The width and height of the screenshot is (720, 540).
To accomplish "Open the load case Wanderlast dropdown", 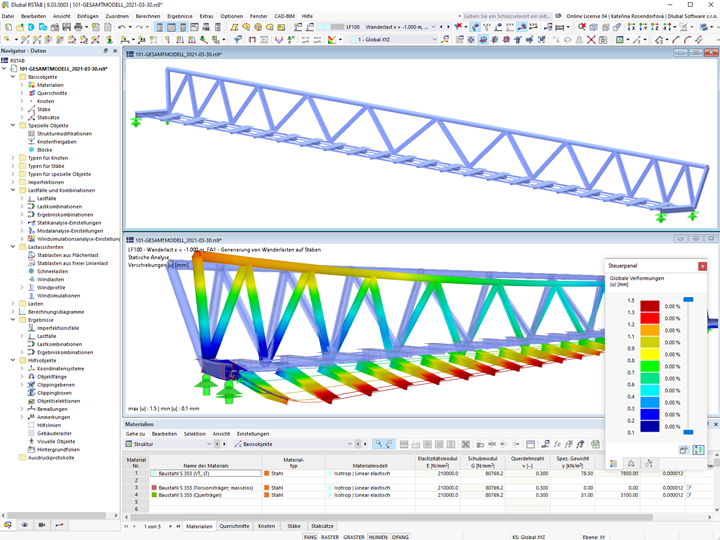I will [x=433, y=27].
